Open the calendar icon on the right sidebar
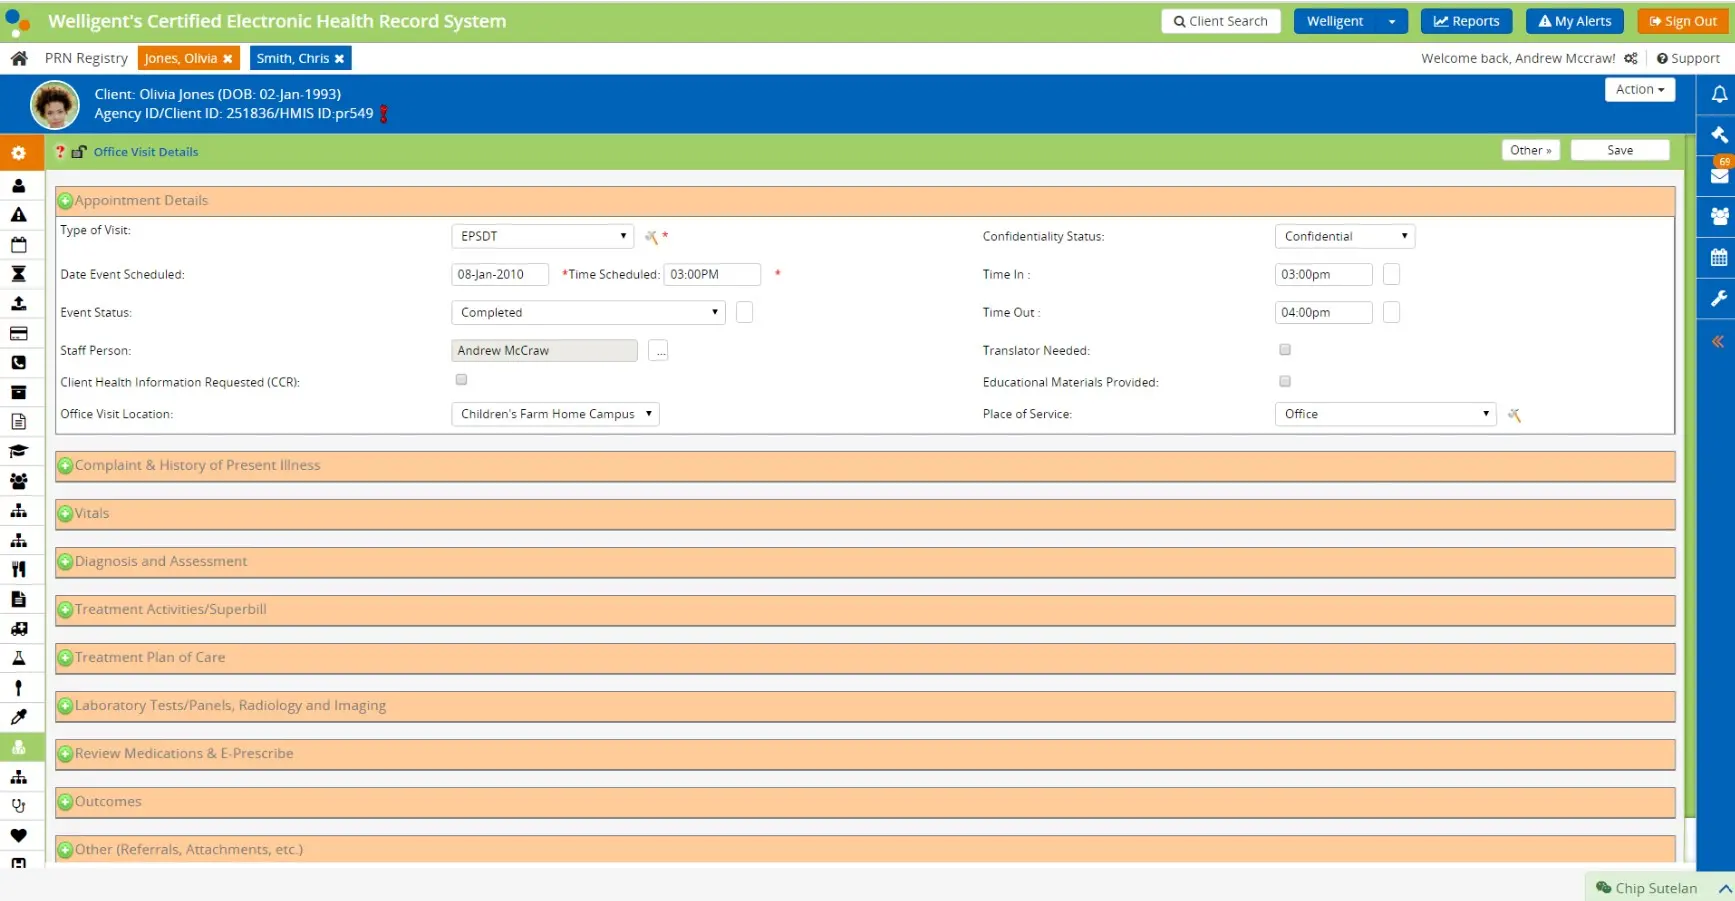 (x=1719, y=257)
